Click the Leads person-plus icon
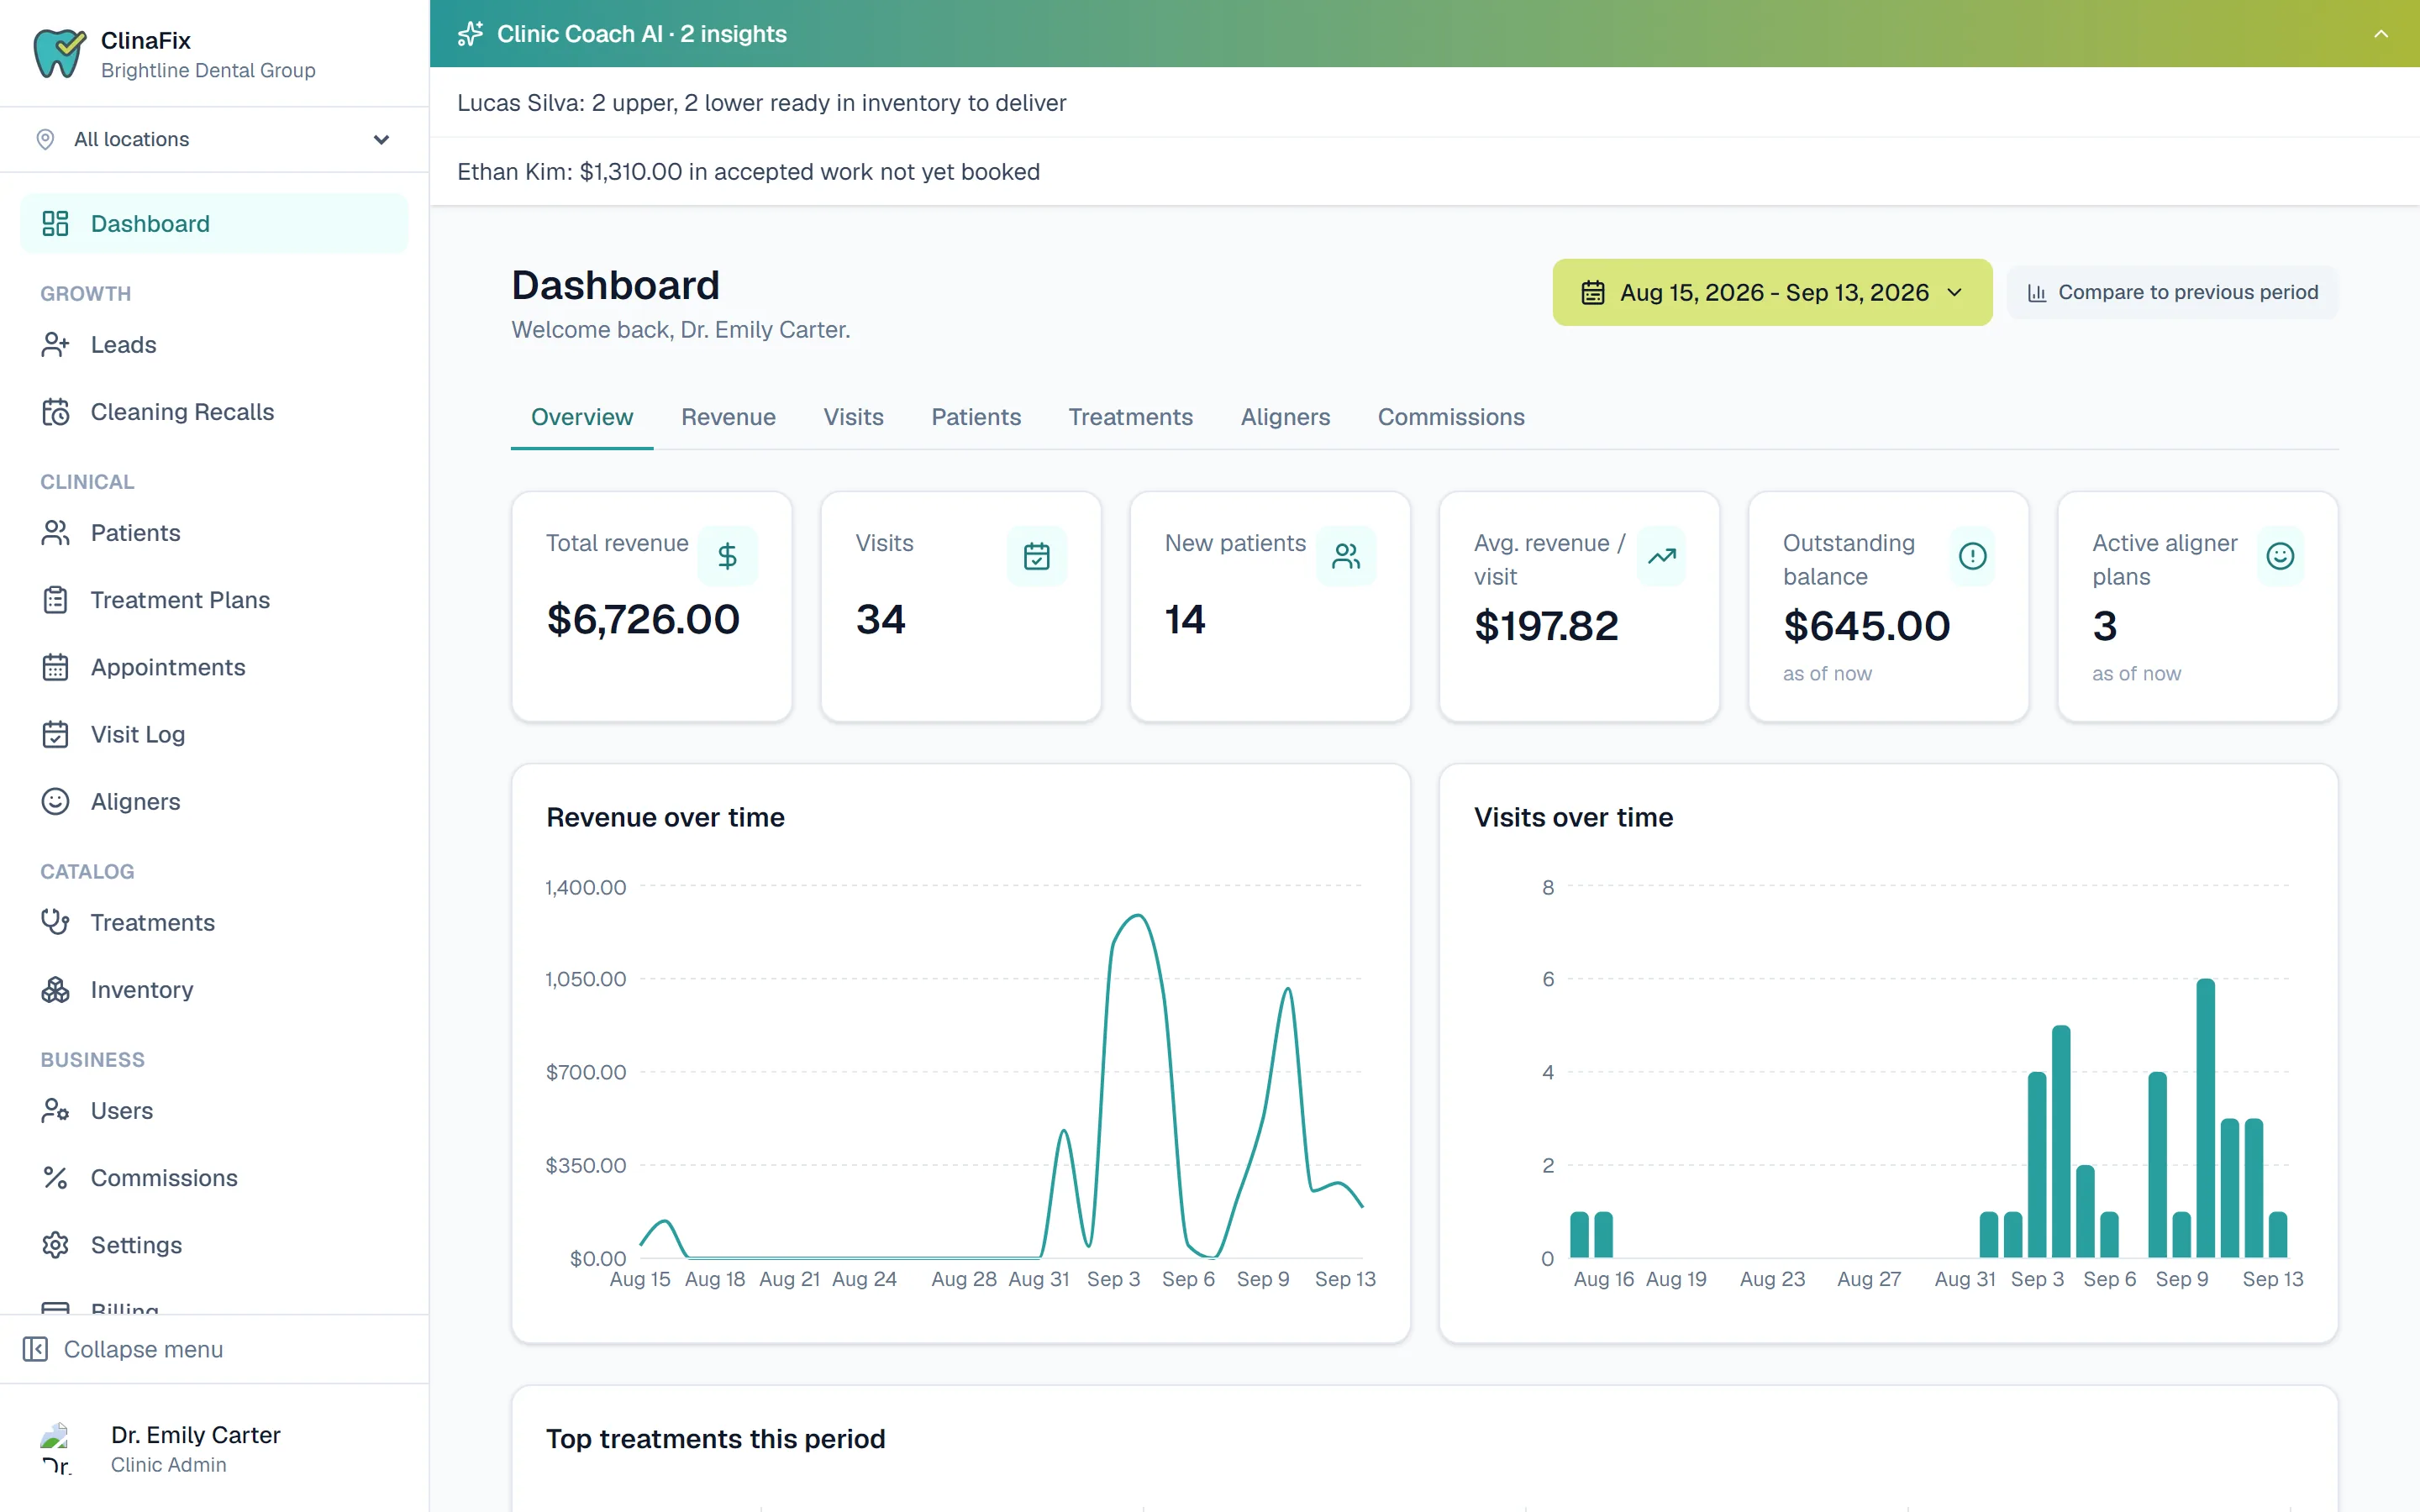Viewport: 2420px width, 1512px height. pos(55,345)
